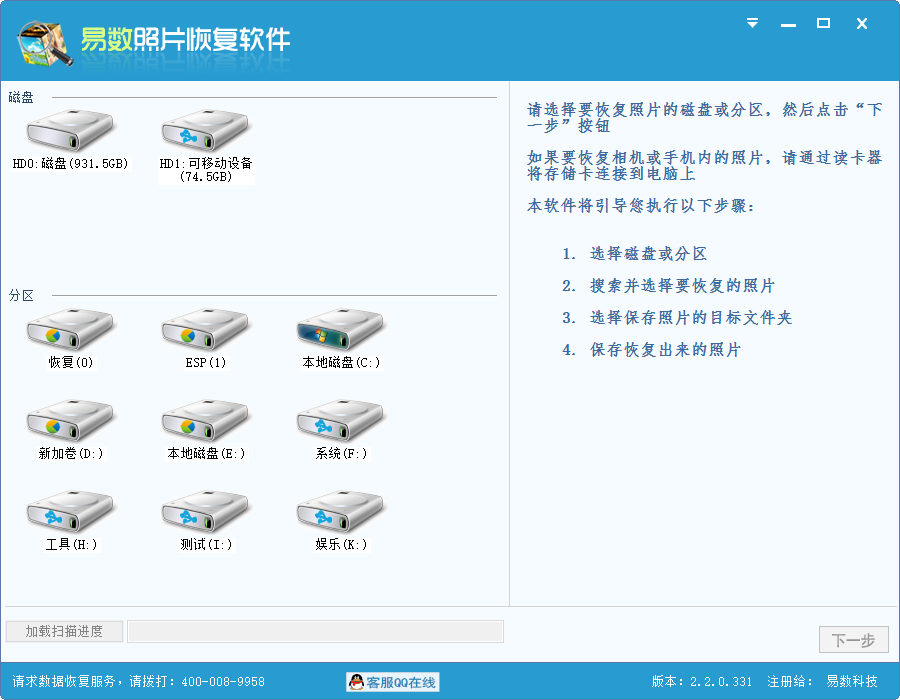900x700 pixels.
Task: Click the 加载扫描进度 button
Action: (x=63, y=631)
